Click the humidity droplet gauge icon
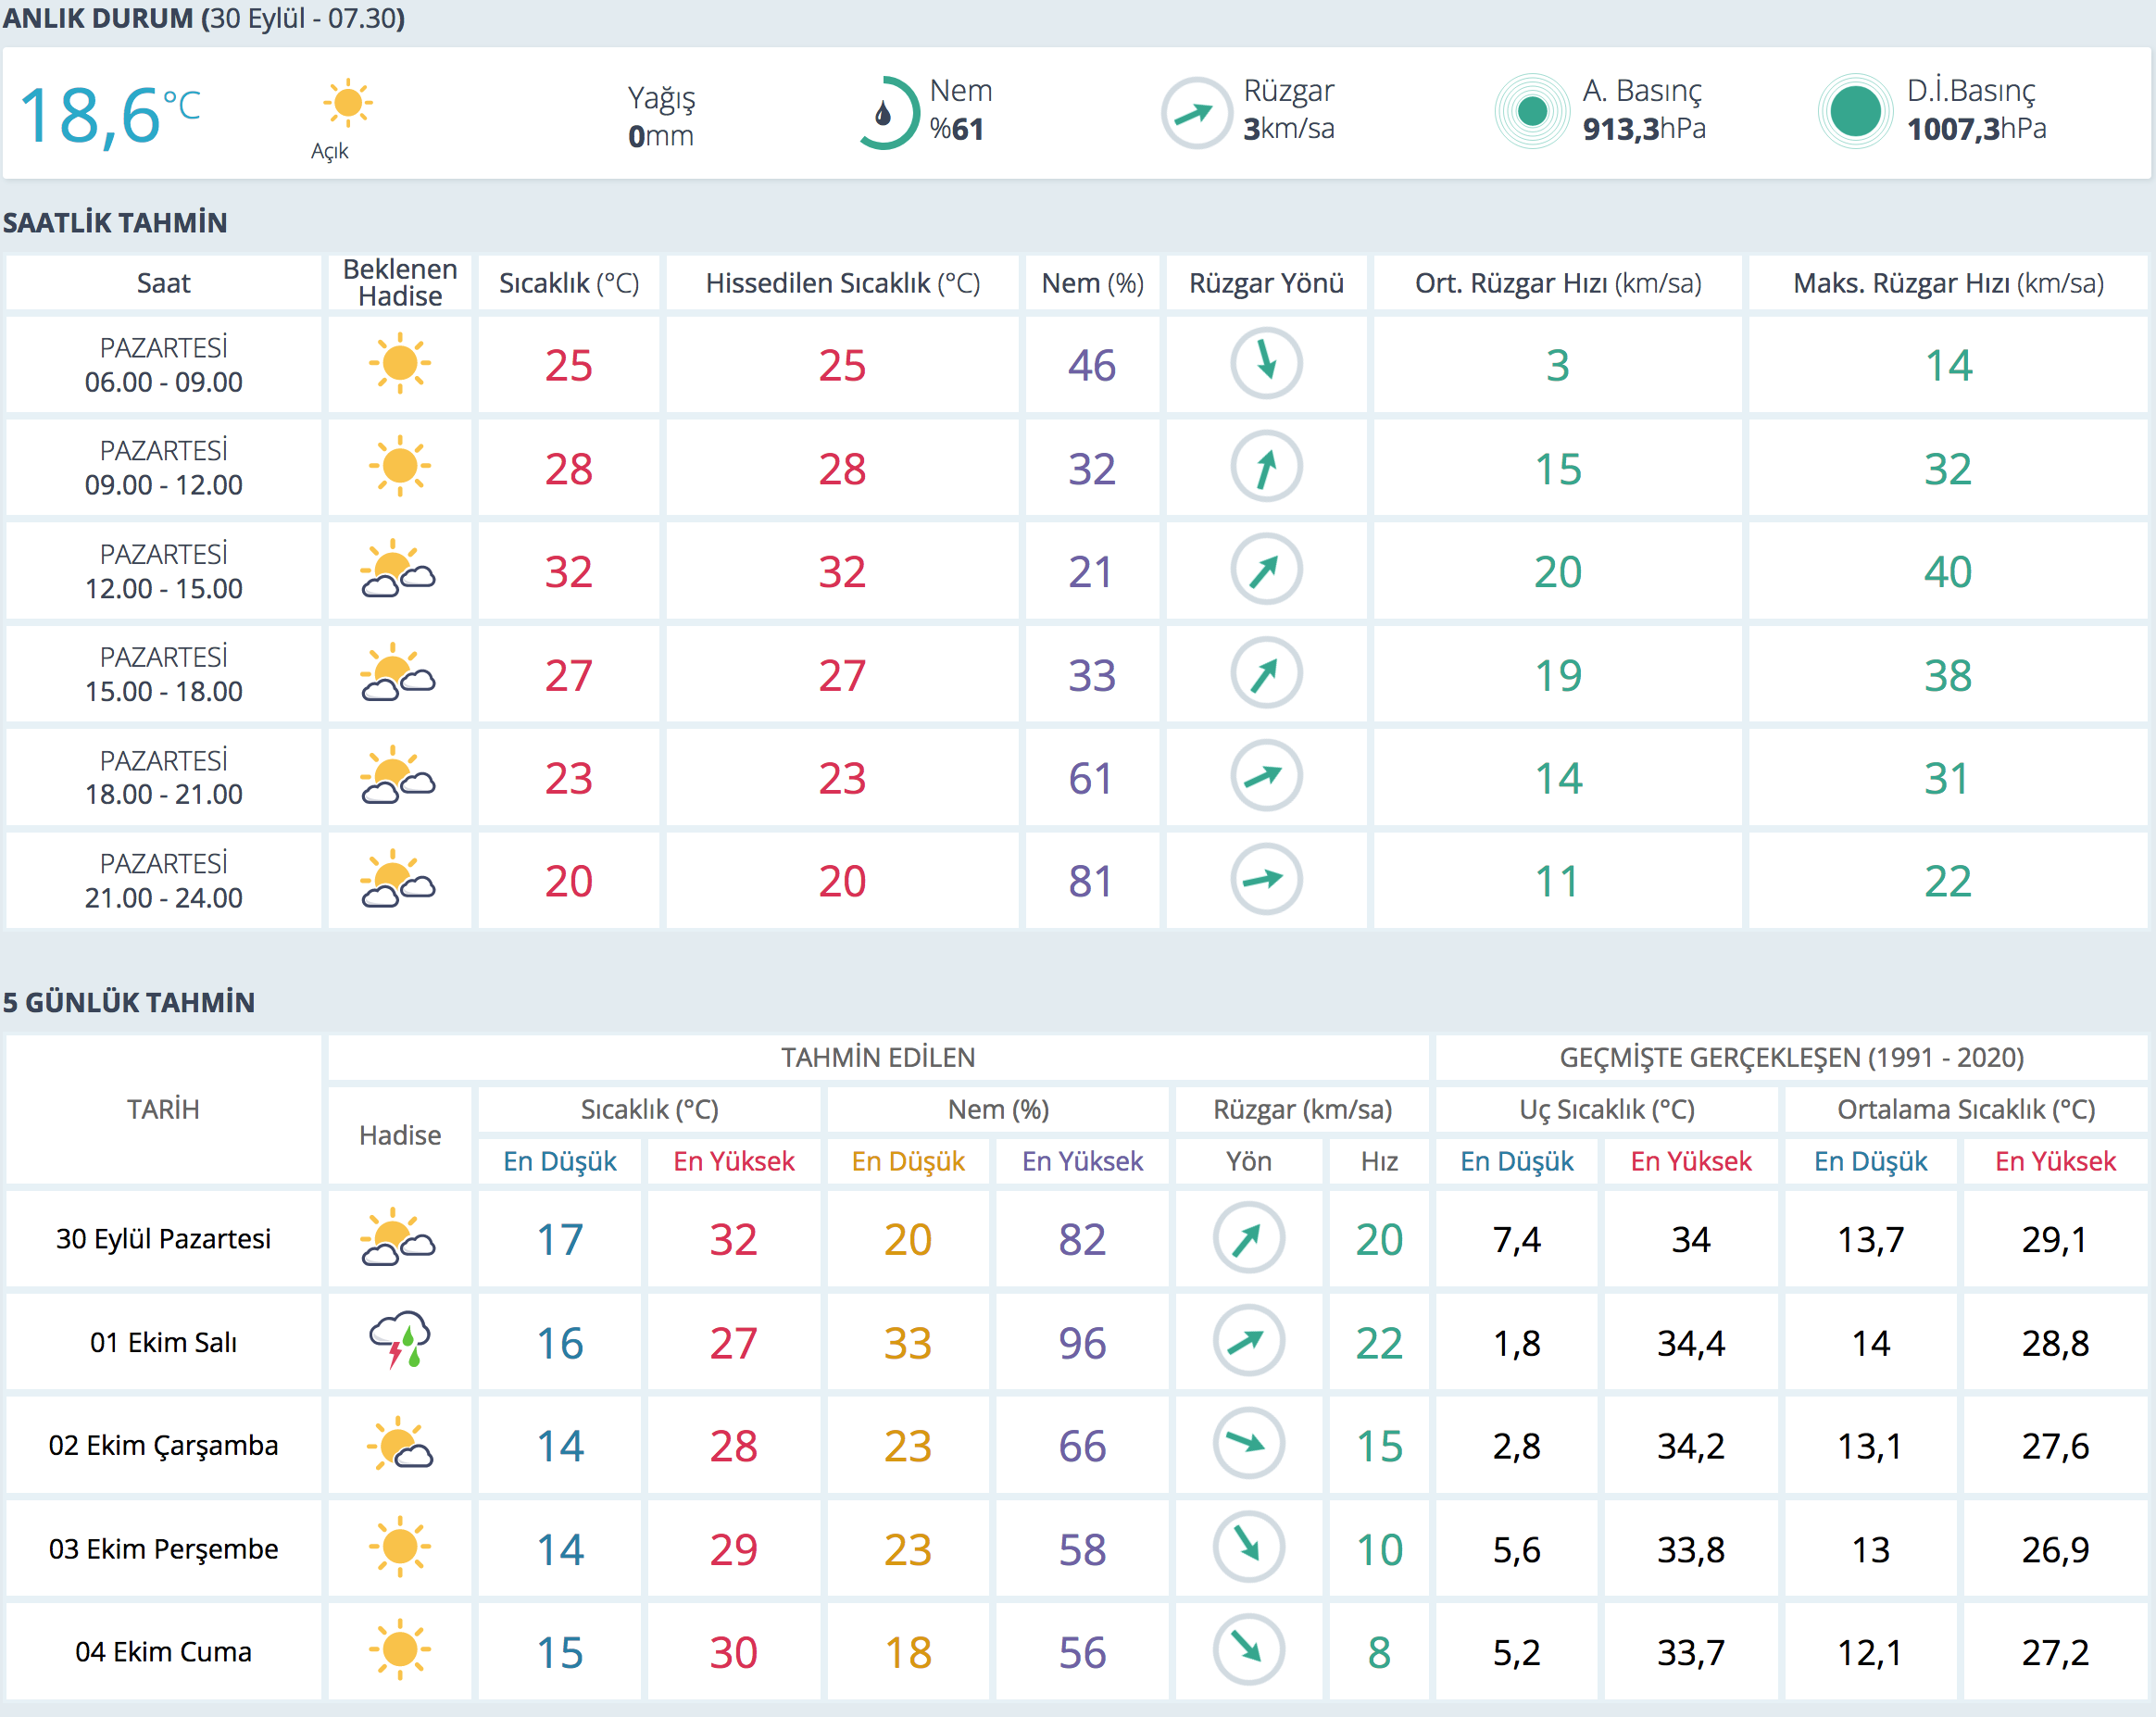Screen dimensions: 2156x1717 887,113
